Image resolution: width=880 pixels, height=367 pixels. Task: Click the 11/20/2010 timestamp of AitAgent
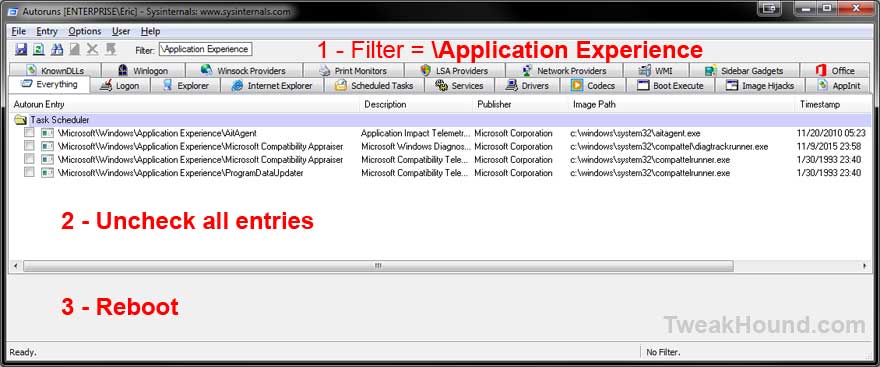831,133
